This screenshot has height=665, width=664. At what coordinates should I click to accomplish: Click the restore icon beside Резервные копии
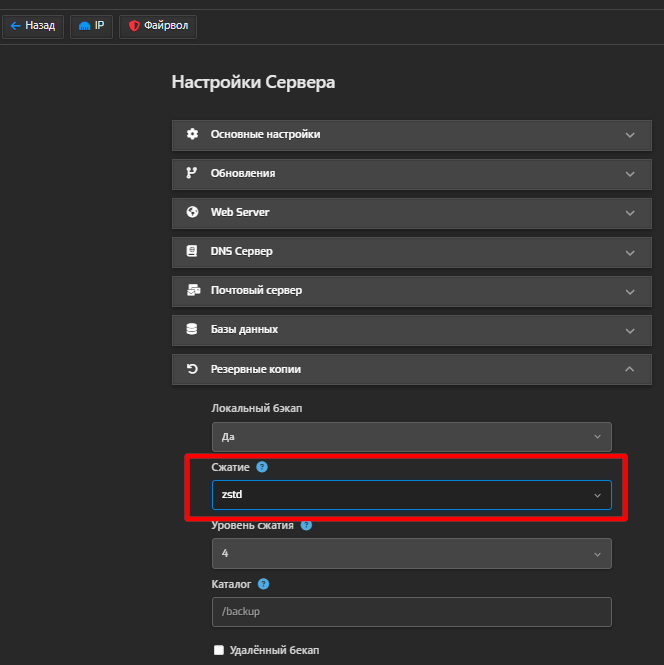[x=192, y=369]
